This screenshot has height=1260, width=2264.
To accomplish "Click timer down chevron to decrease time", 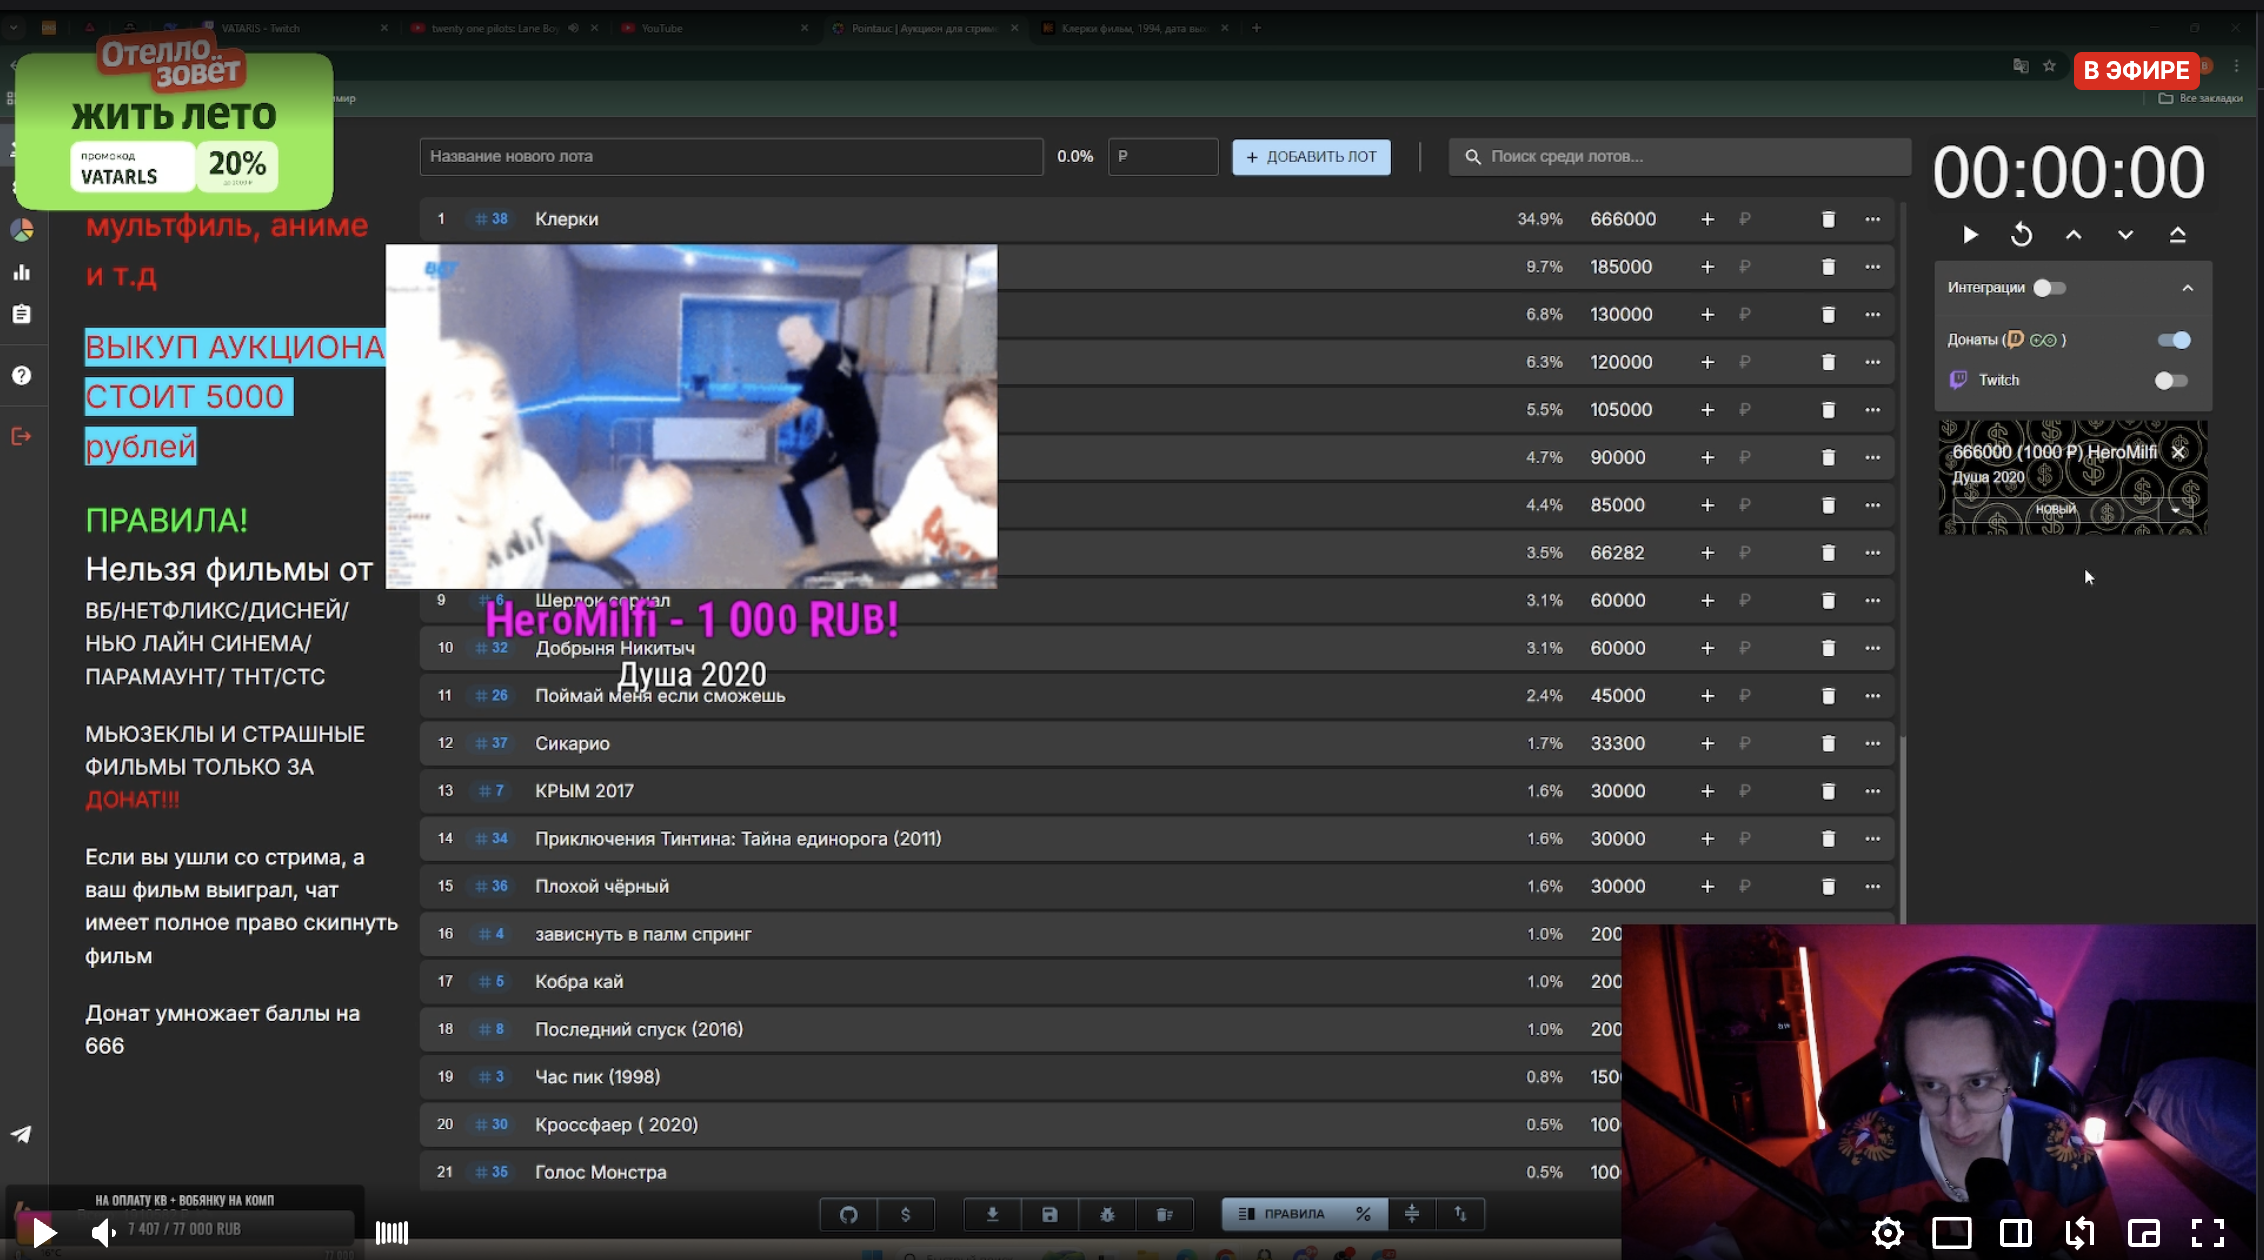I will (x=2125, y=235).
